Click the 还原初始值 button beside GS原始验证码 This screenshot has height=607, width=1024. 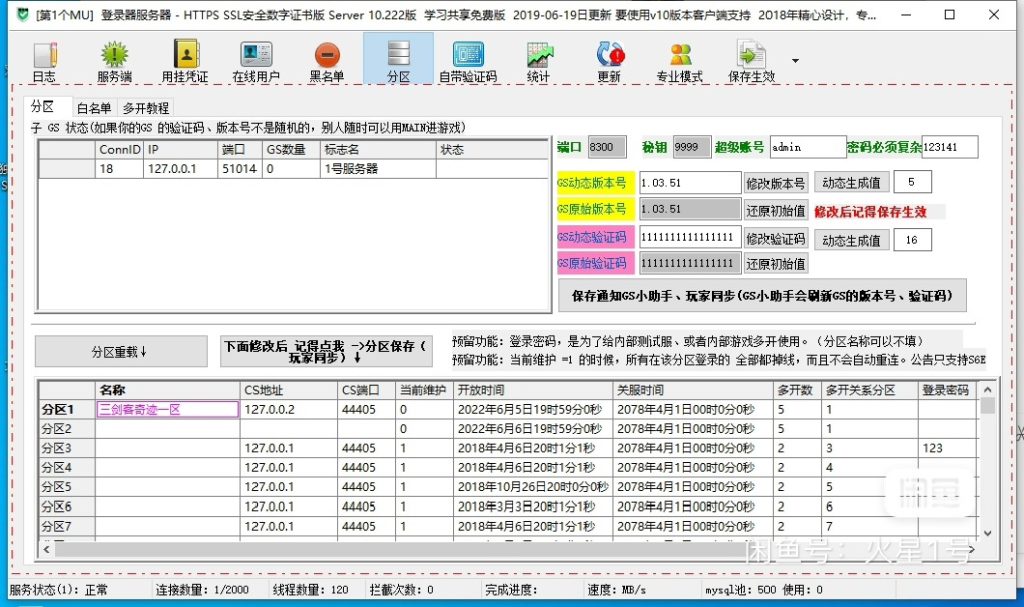(x=775, y=264)
